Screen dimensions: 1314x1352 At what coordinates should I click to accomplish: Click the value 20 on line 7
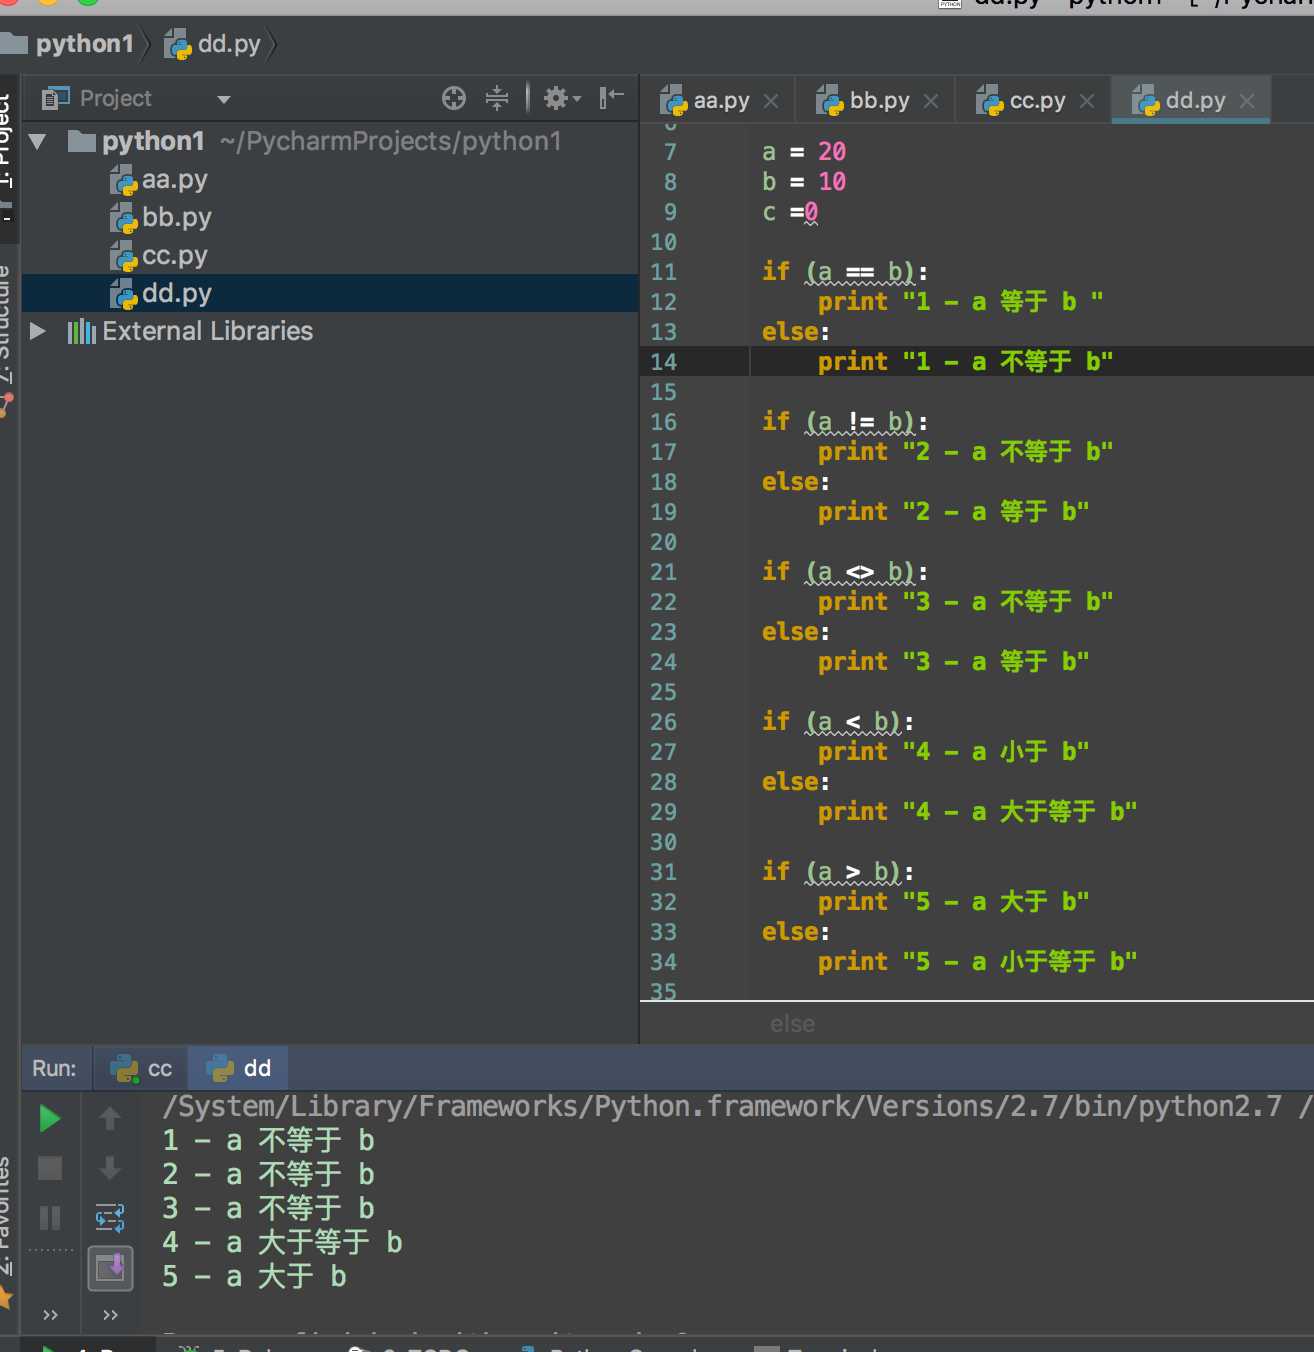(832, 152)
